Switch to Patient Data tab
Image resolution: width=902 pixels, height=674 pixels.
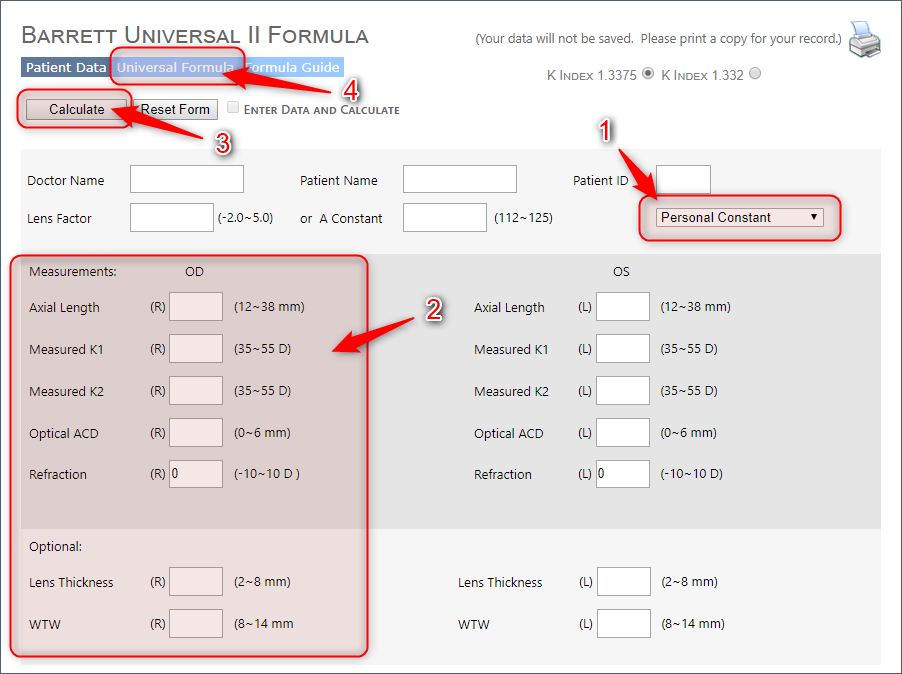[66, 67]
